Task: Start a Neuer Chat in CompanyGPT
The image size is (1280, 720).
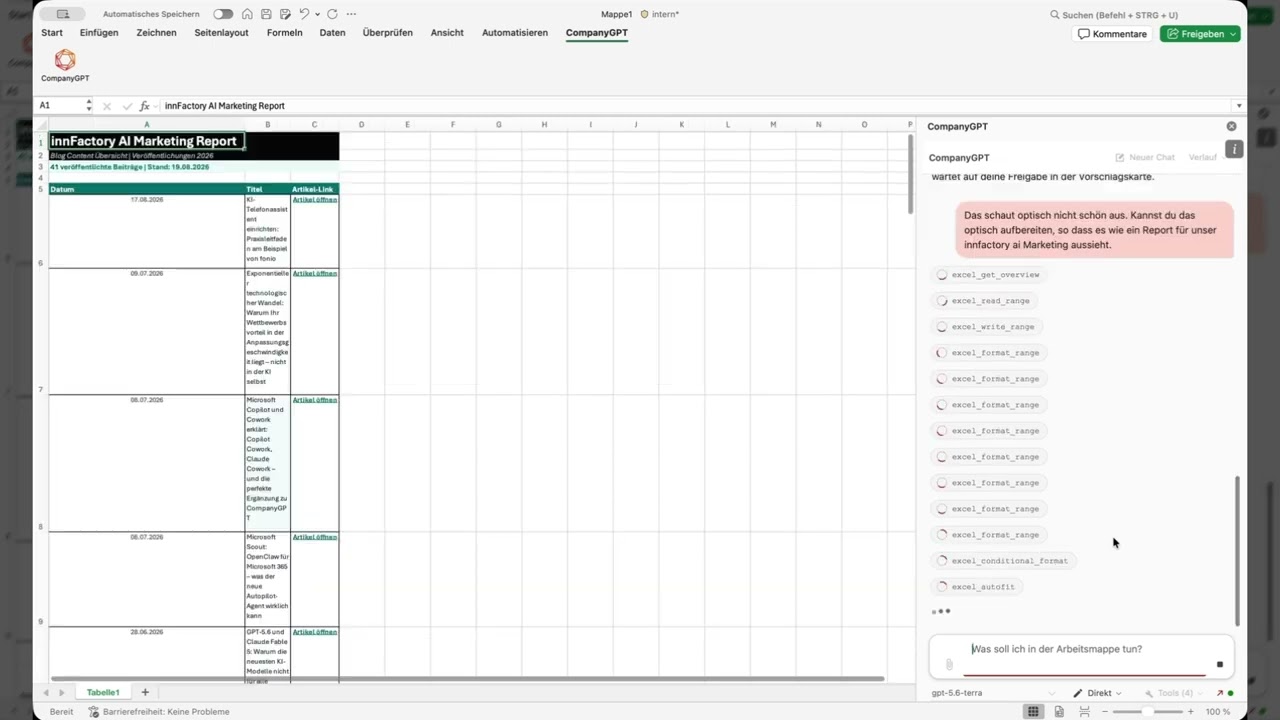Action: tap(1145, 158)
